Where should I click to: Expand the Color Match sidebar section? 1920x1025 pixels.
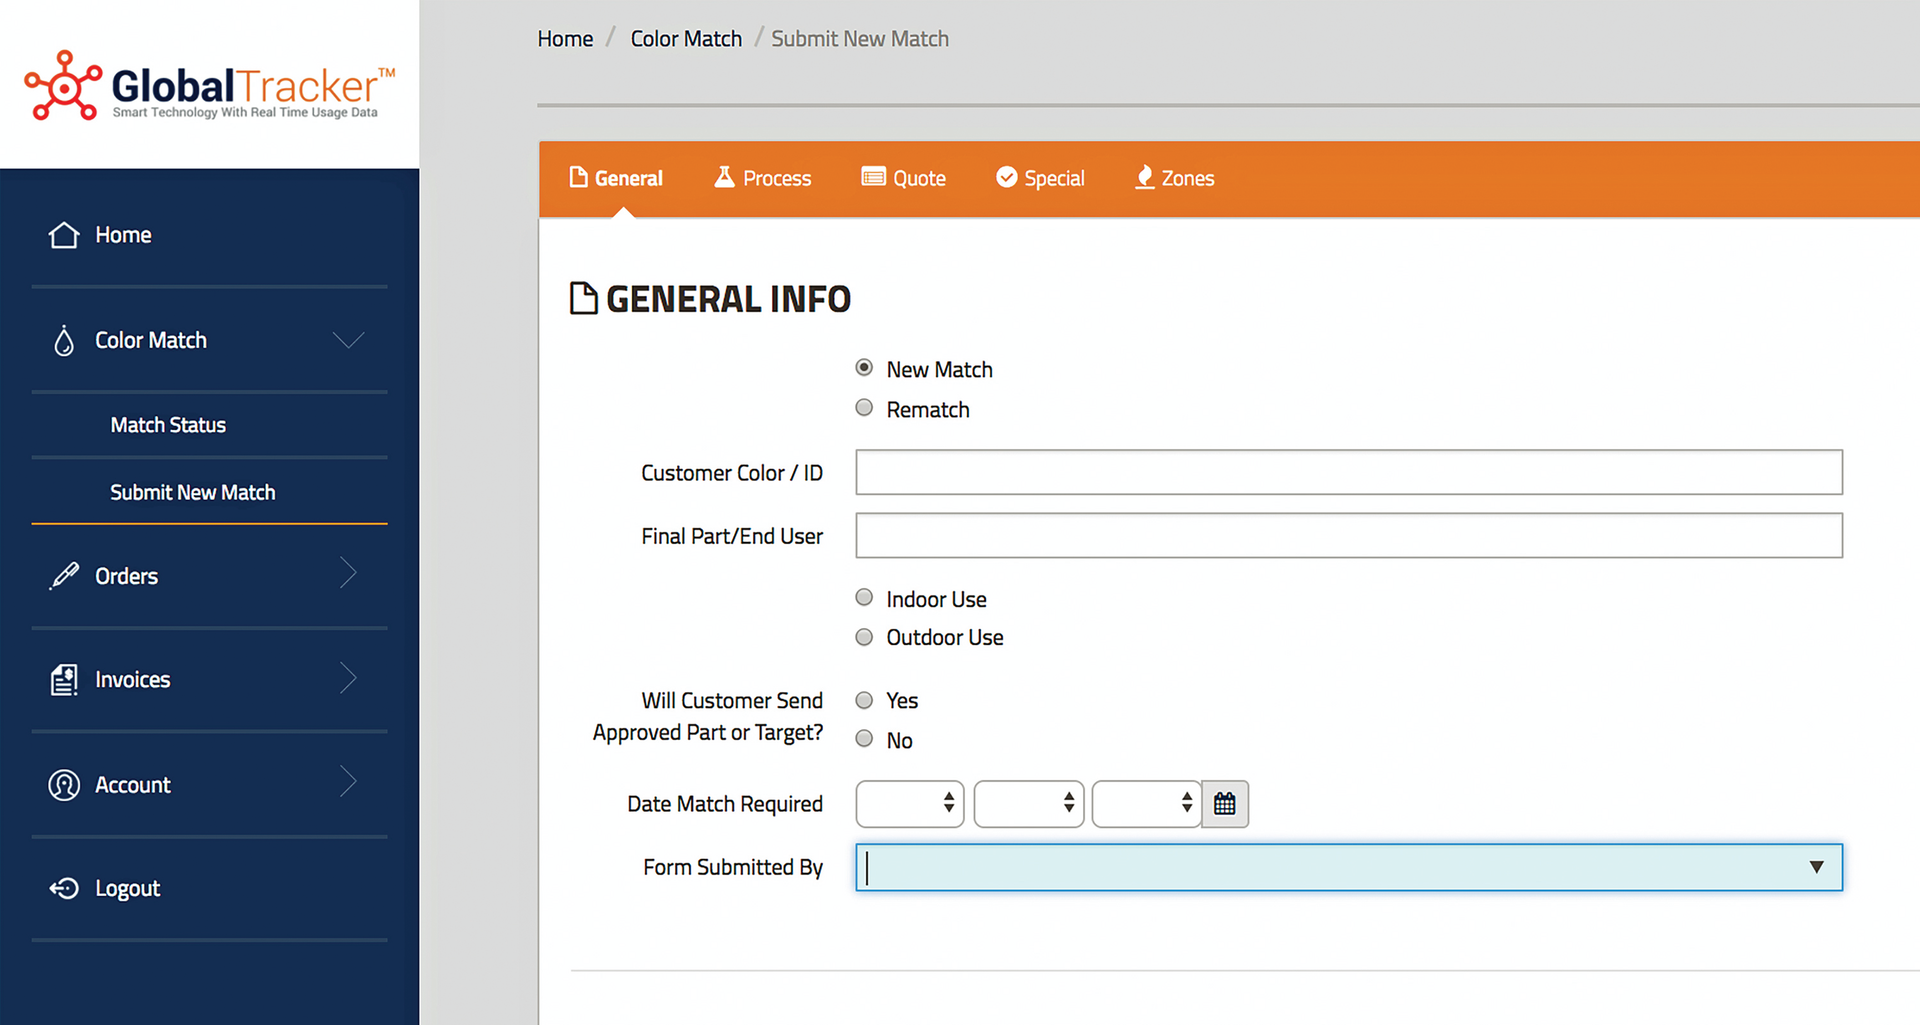(348, 340)
